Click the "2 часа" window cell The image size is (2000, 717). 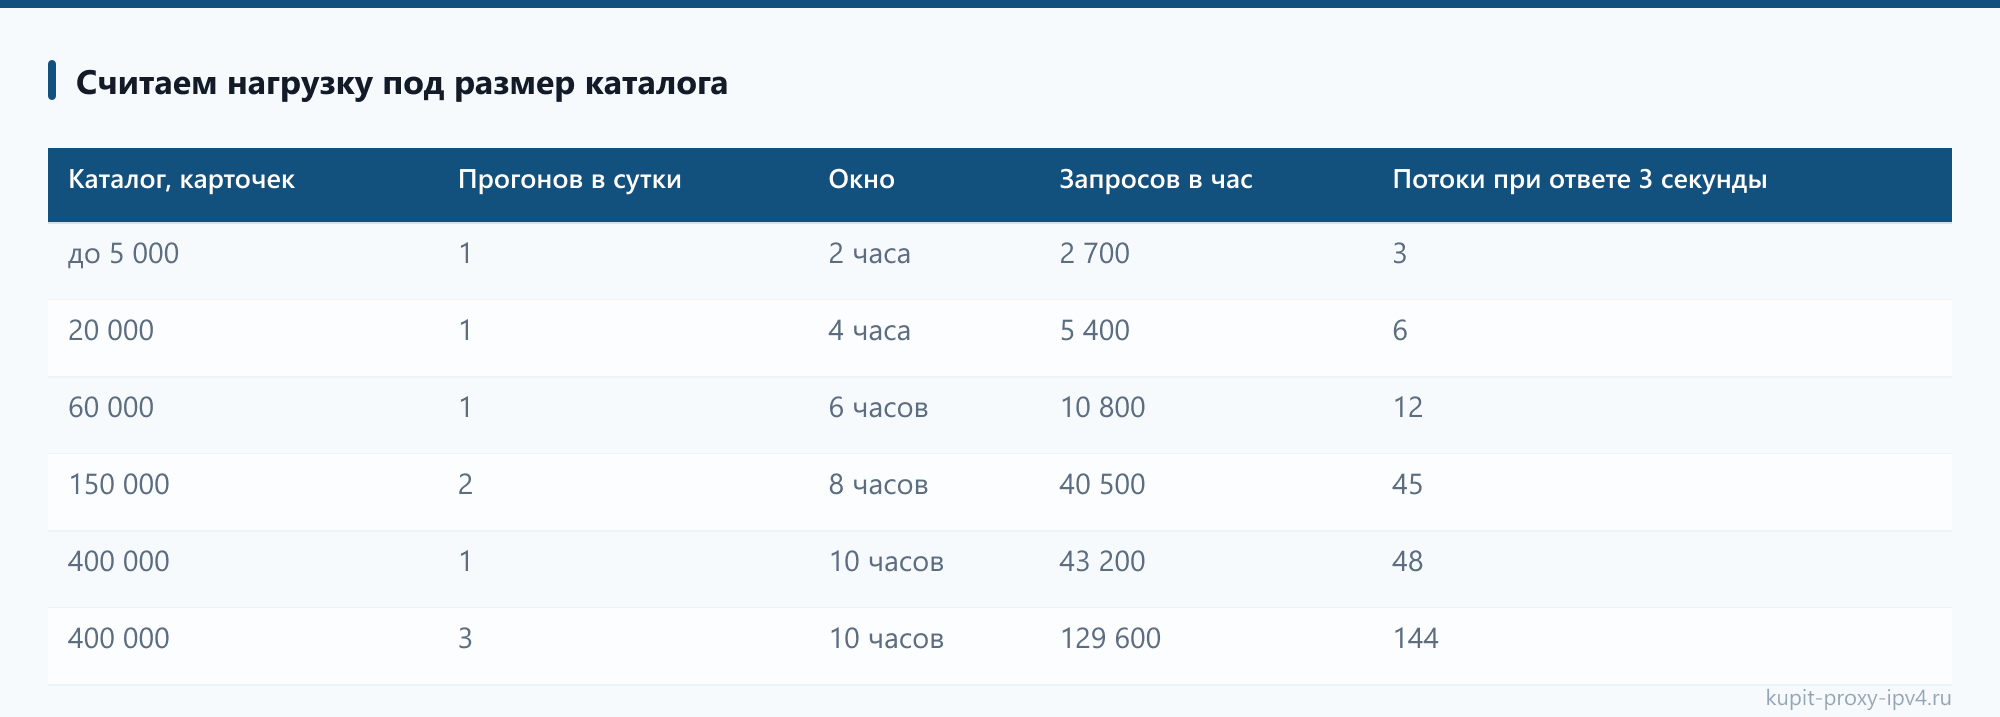click(x=869, y=254)
